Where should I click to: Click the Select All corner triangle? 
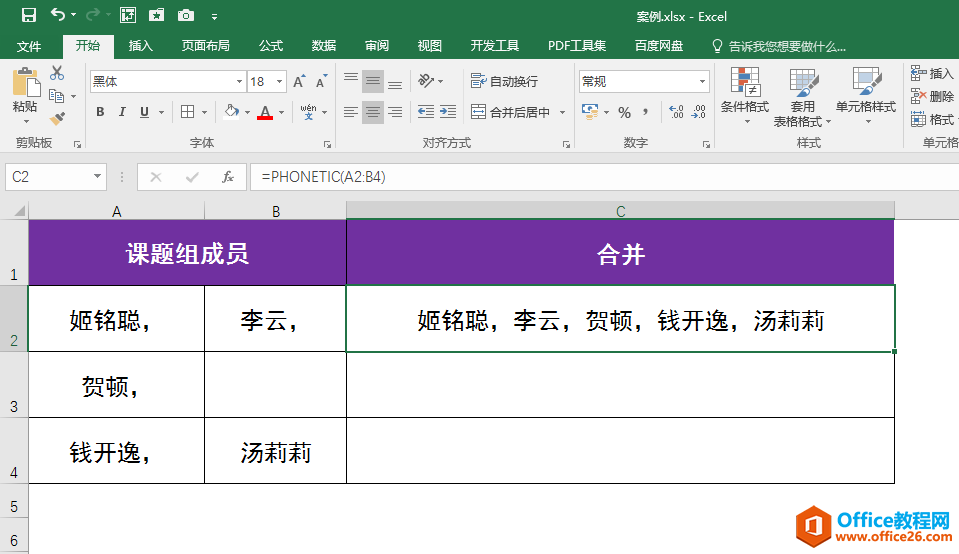(20, 211)
